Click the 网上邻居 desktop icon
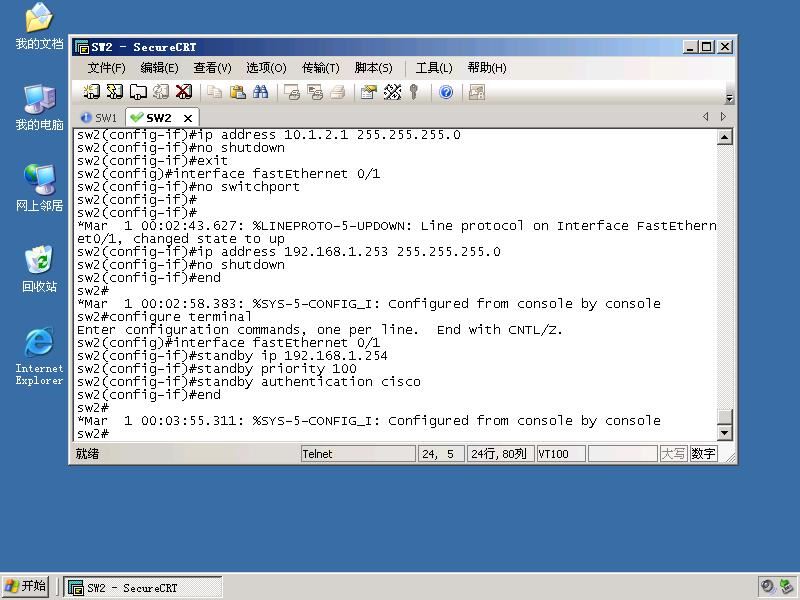This screenshot has width=800, height=600. click(x=39, y=188)
